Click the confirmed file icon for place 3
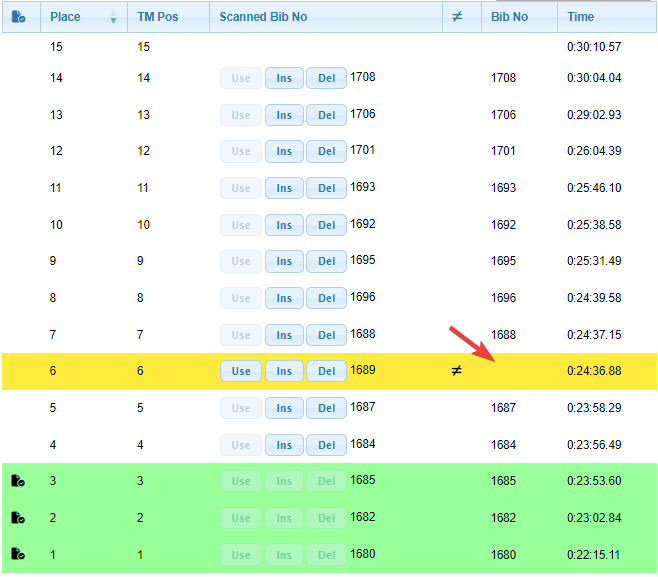 pyautogui.click(x=18, y=481)
